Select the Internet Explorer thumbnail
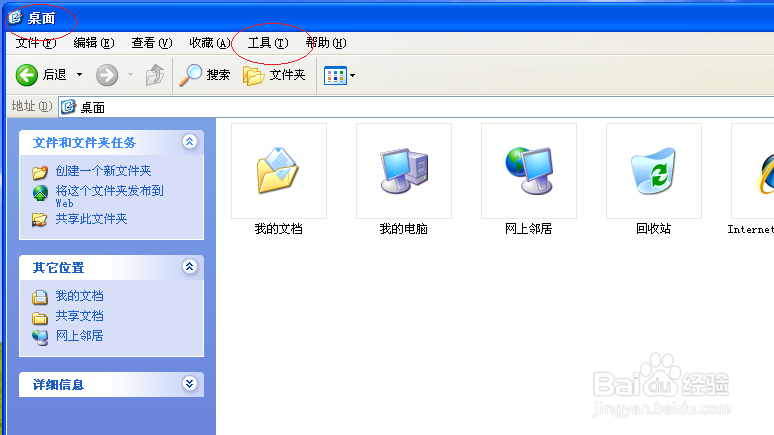Viewport: 774px width, 435px height. pos(753,171)
